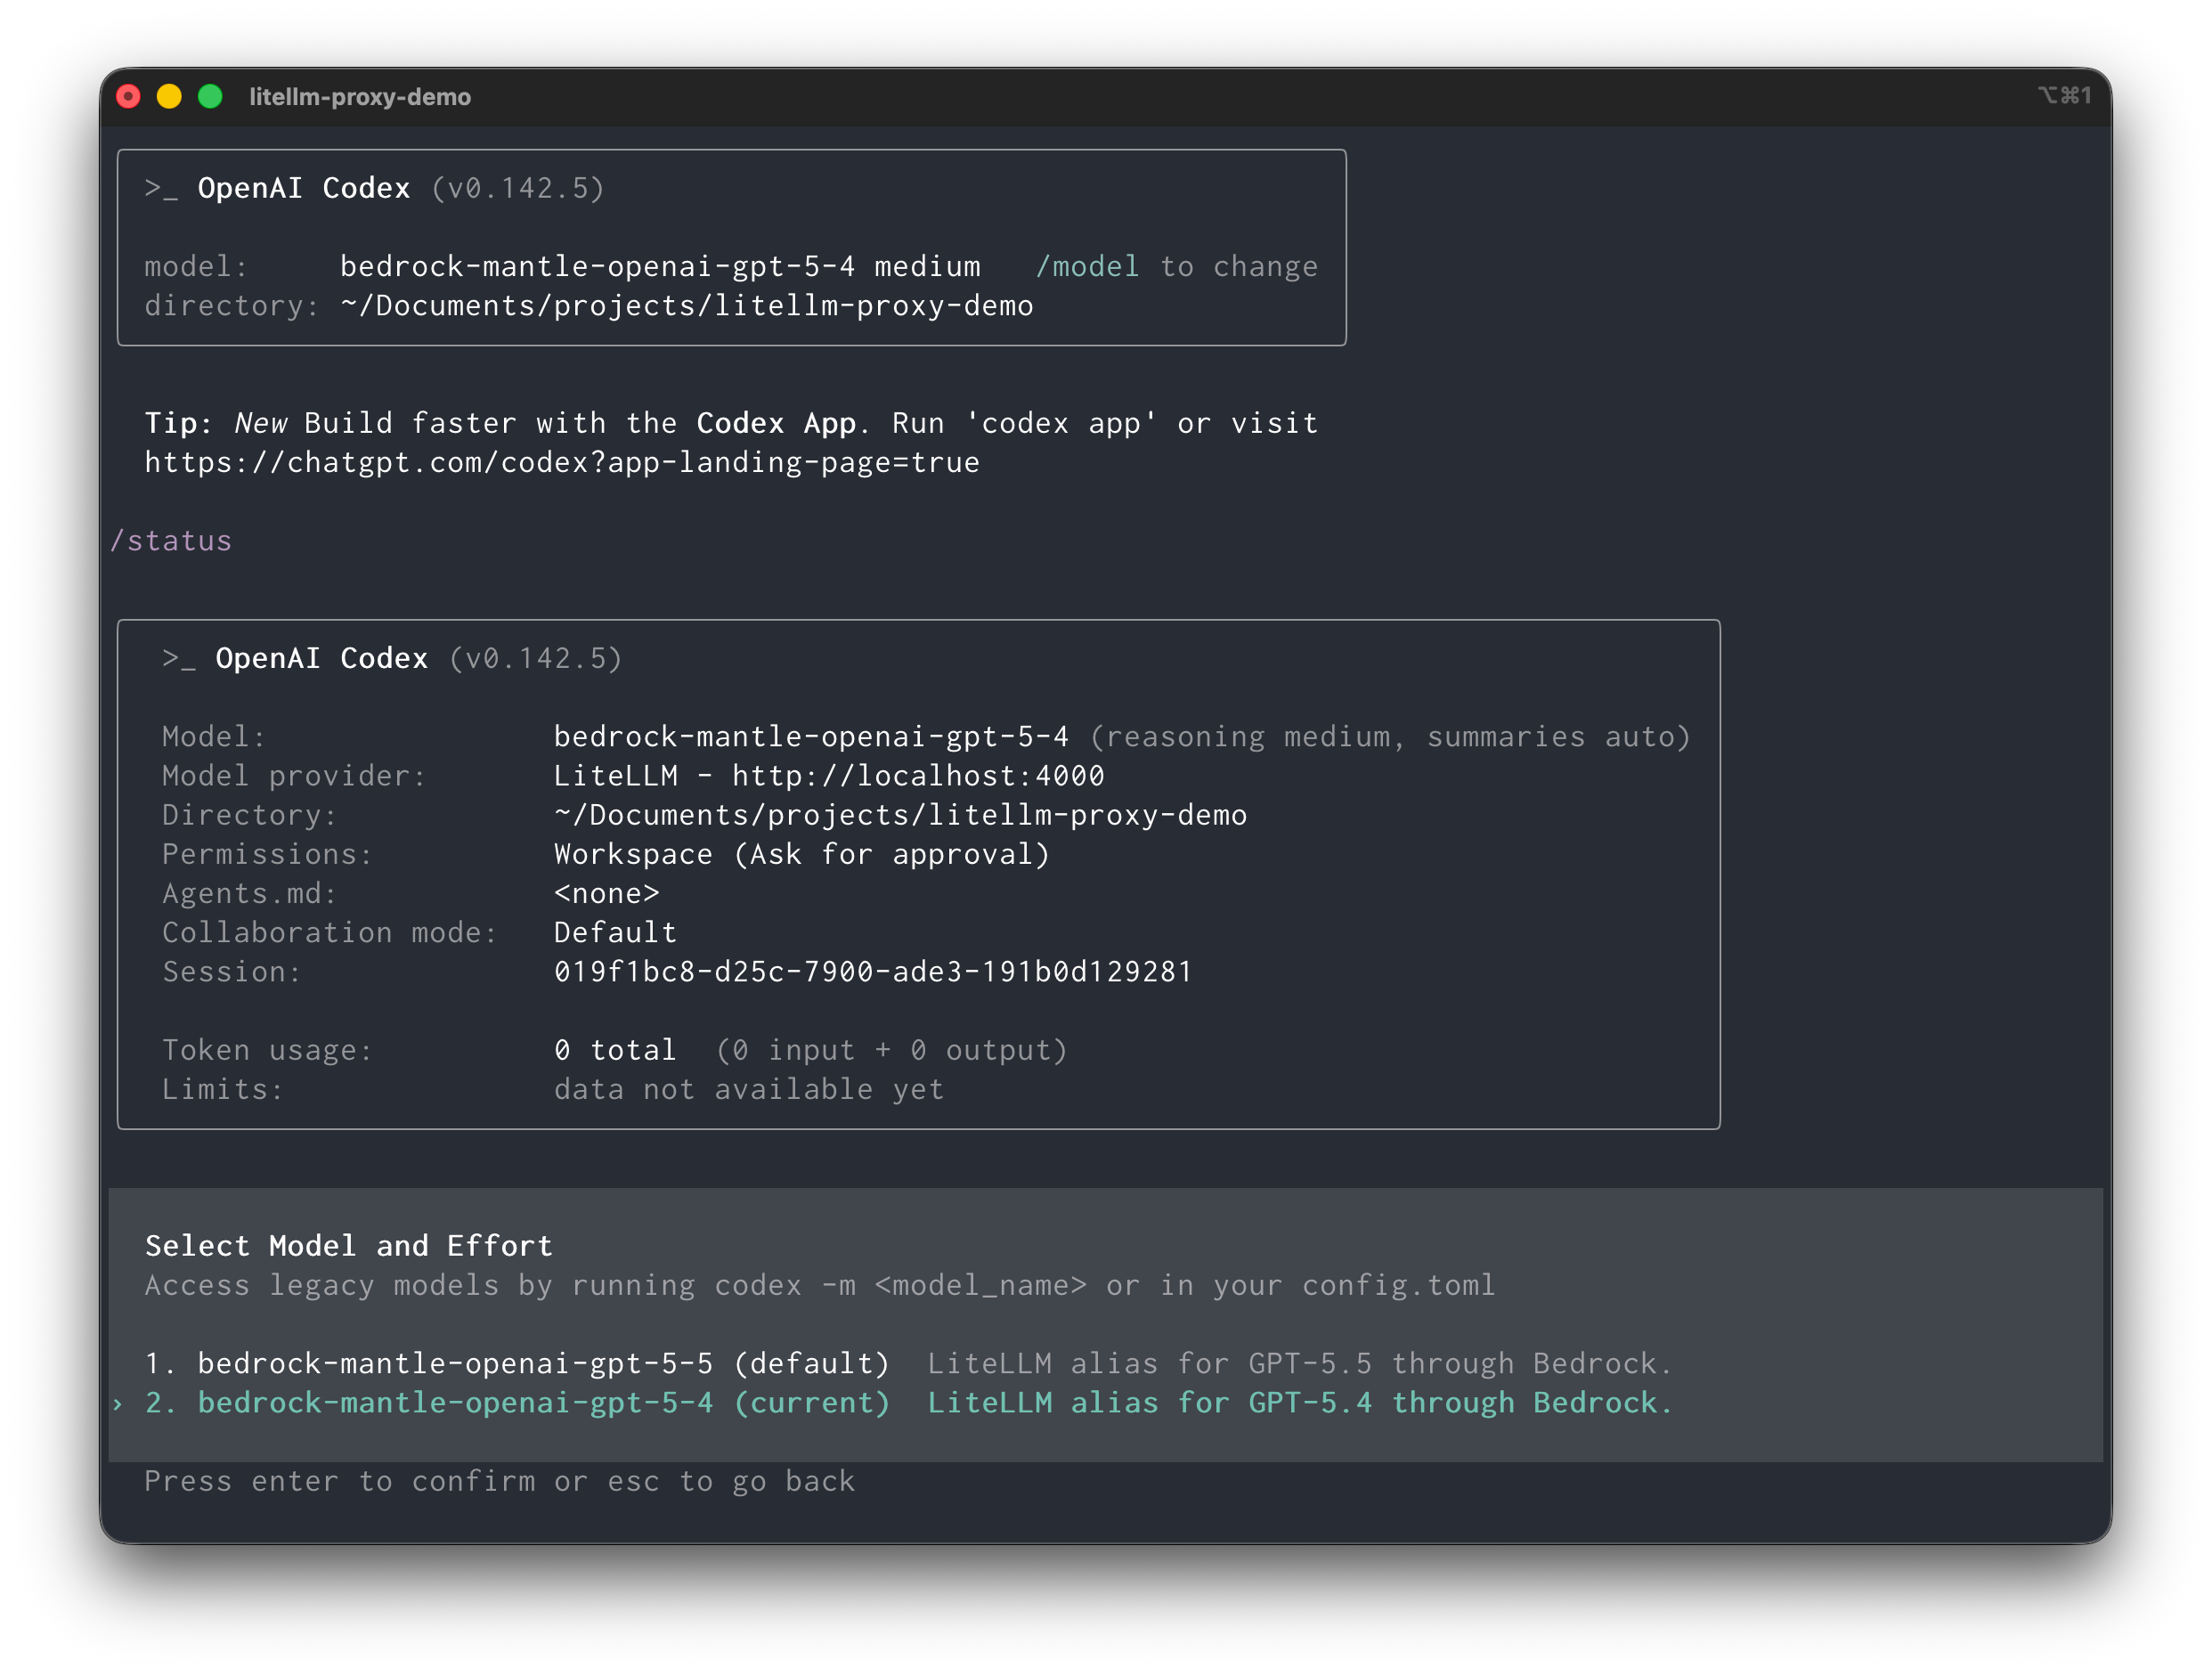This screenshot has width=2212, height=1676.
Task: Close the terminal window with red button
Action: [128, 96]
